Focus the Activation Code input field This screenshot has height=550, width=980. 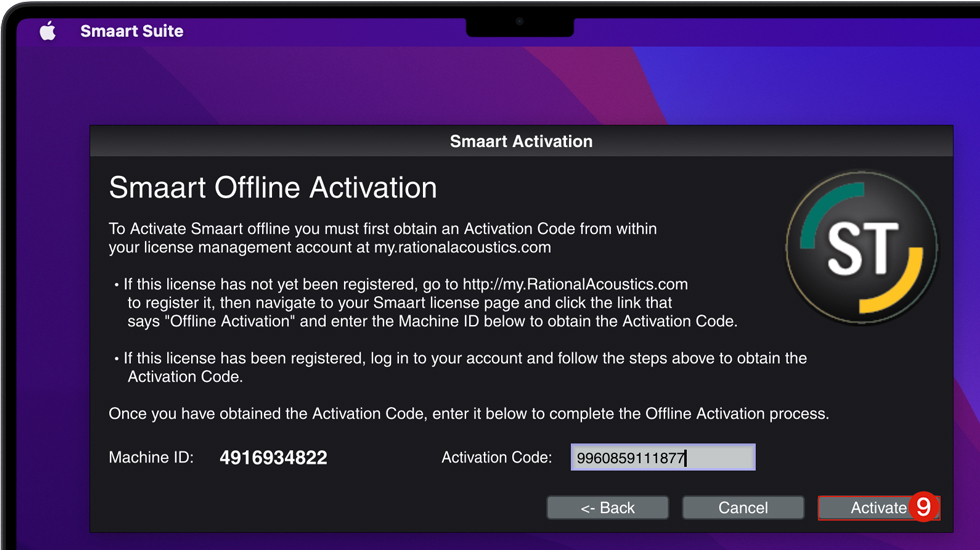pyautogui.click(x=663, y=458)
